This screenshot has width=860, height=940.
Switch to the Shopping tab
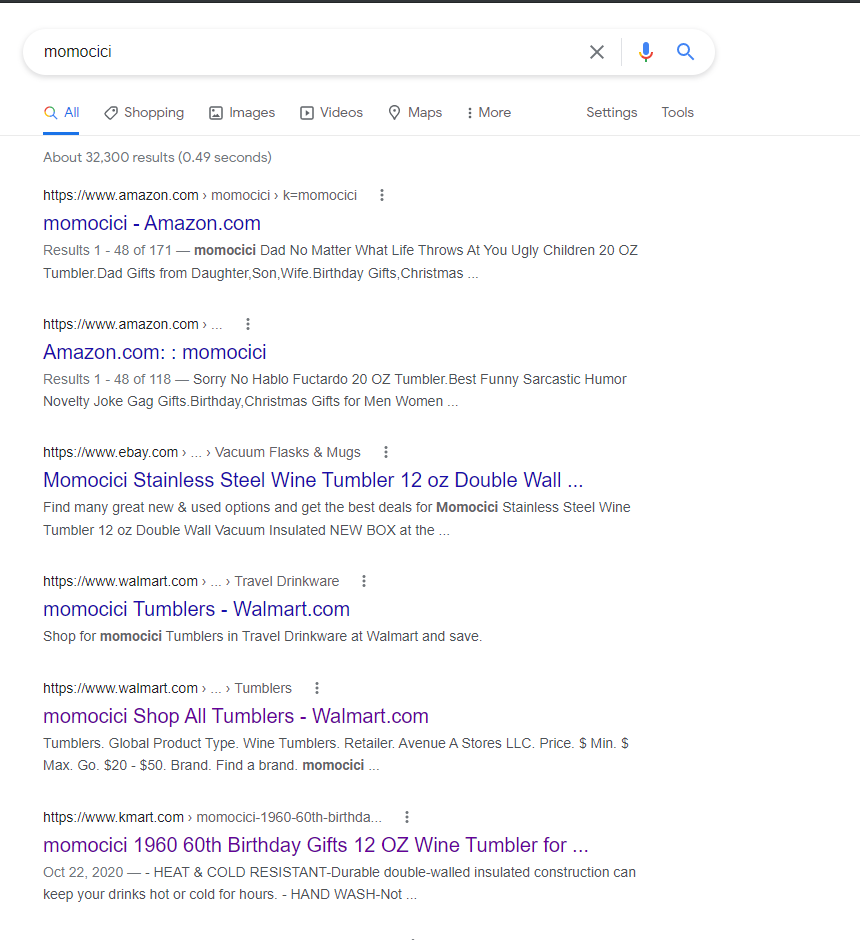pos(144,113)
